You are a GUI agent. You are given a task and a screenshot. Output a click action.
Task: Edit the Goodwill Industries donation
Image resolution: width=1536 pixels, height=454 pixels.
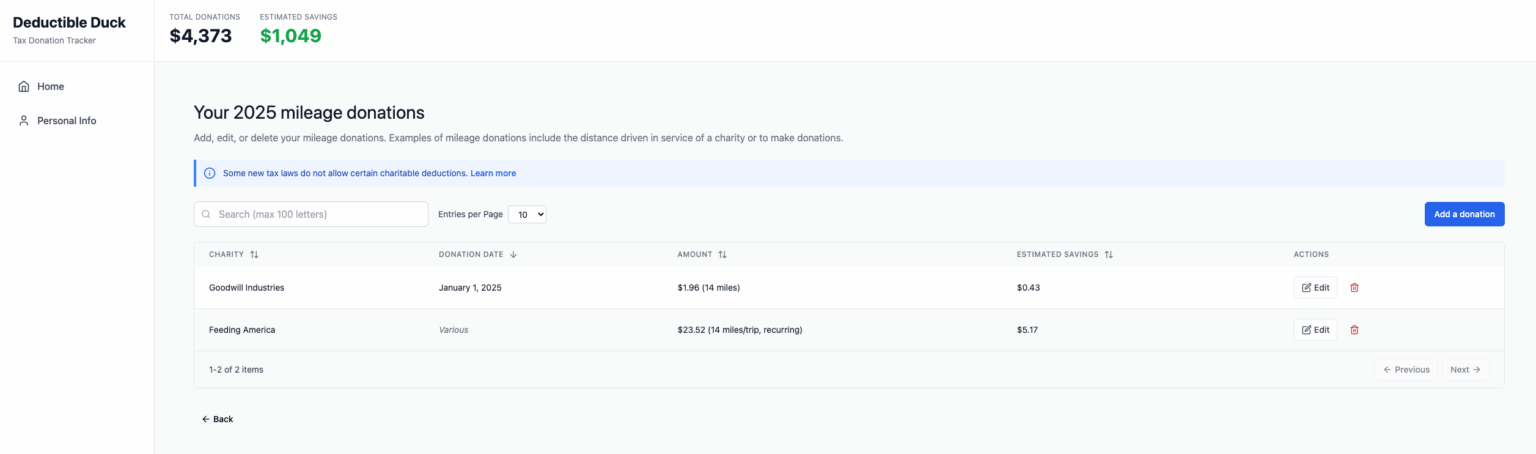tap(1315, 288)
